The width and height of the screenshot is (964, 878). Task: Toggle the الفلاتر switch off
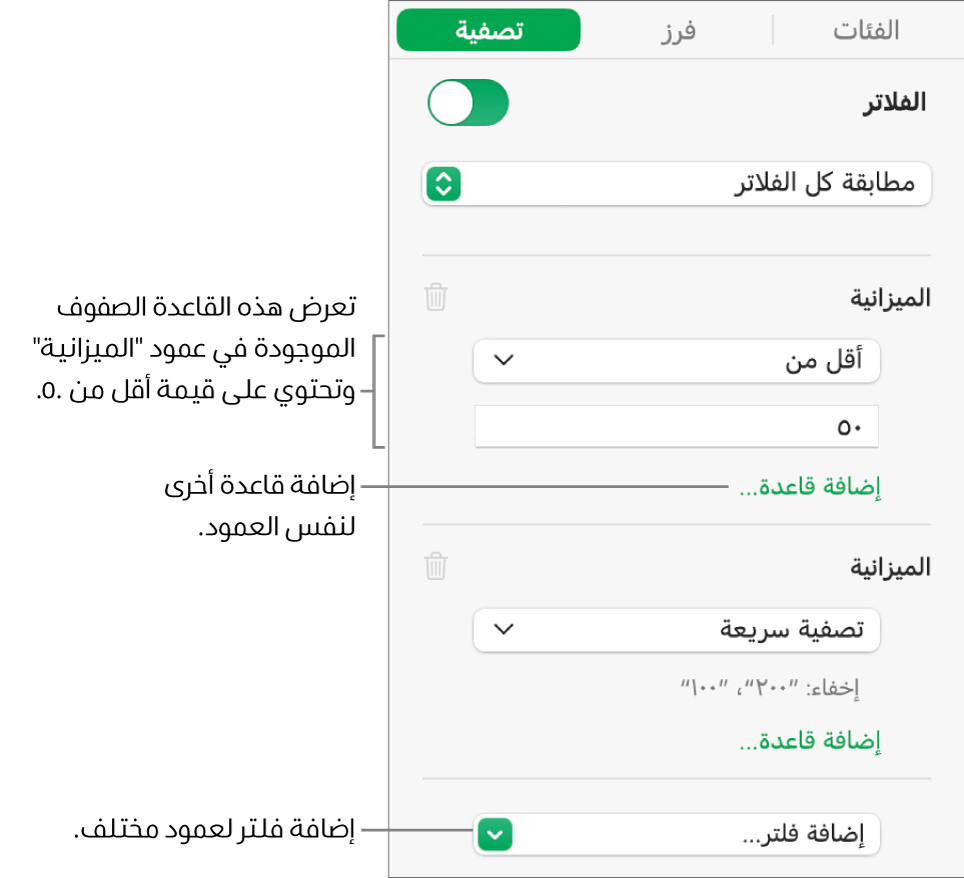[468, 104]
